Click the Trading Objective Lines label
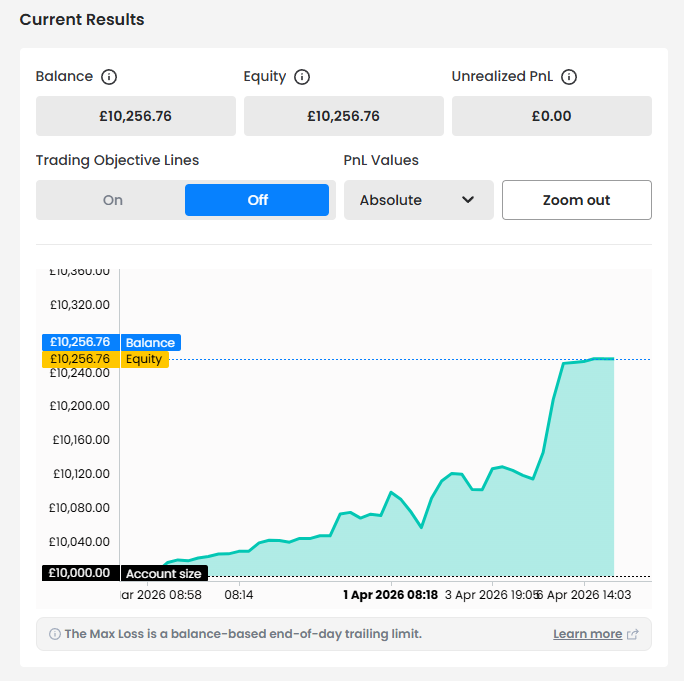This screenshot has height=681, width=684. (x=117, y=161)
